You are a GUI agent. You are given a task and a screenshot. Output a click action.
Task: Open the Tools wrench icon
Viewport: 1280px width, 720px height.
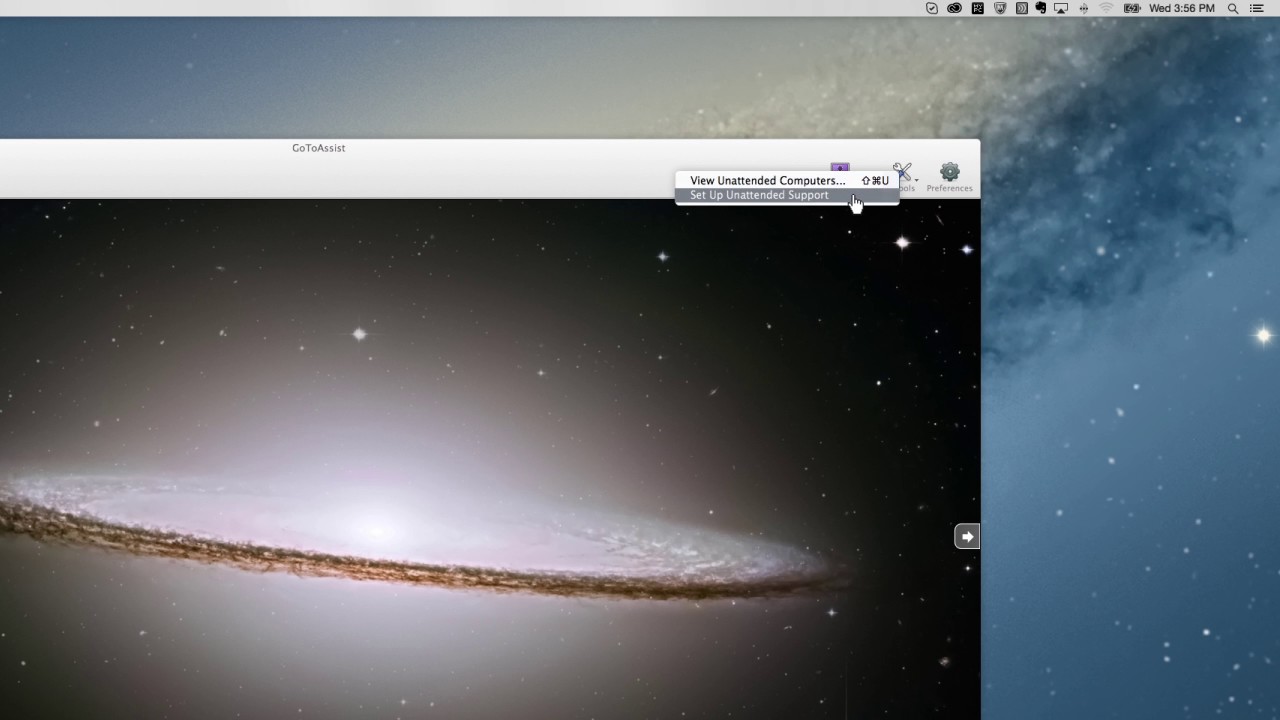pyautogui.click(x=902, y=172)
